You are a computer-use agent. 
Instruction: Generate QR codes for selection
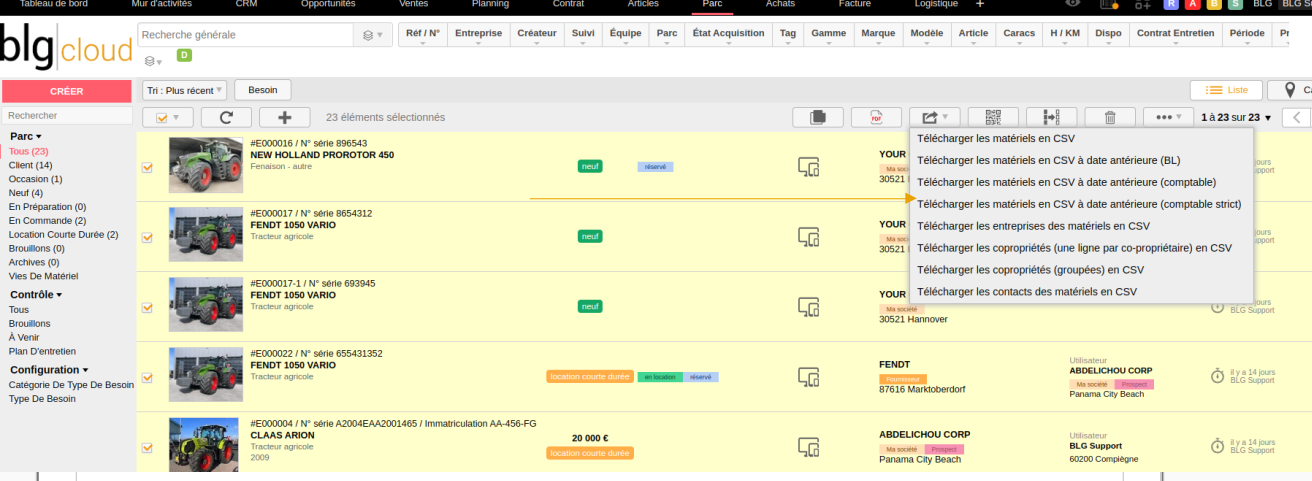993,117
